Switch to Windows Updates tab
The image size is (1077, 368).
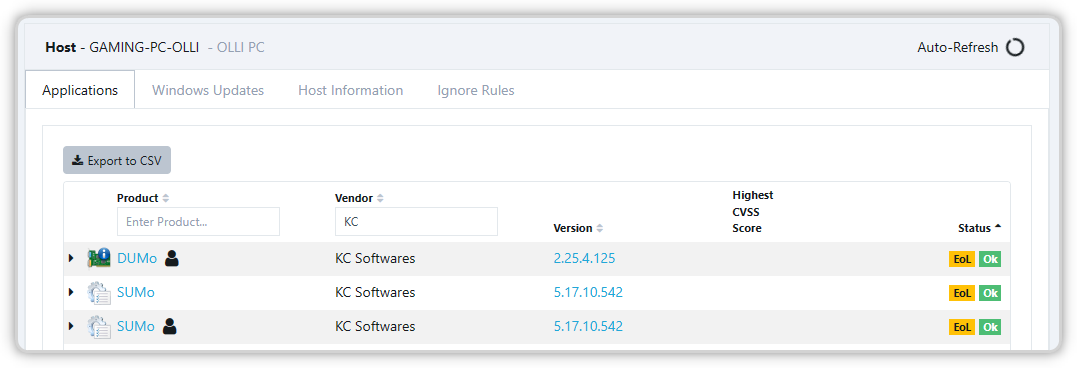(207, 90)
